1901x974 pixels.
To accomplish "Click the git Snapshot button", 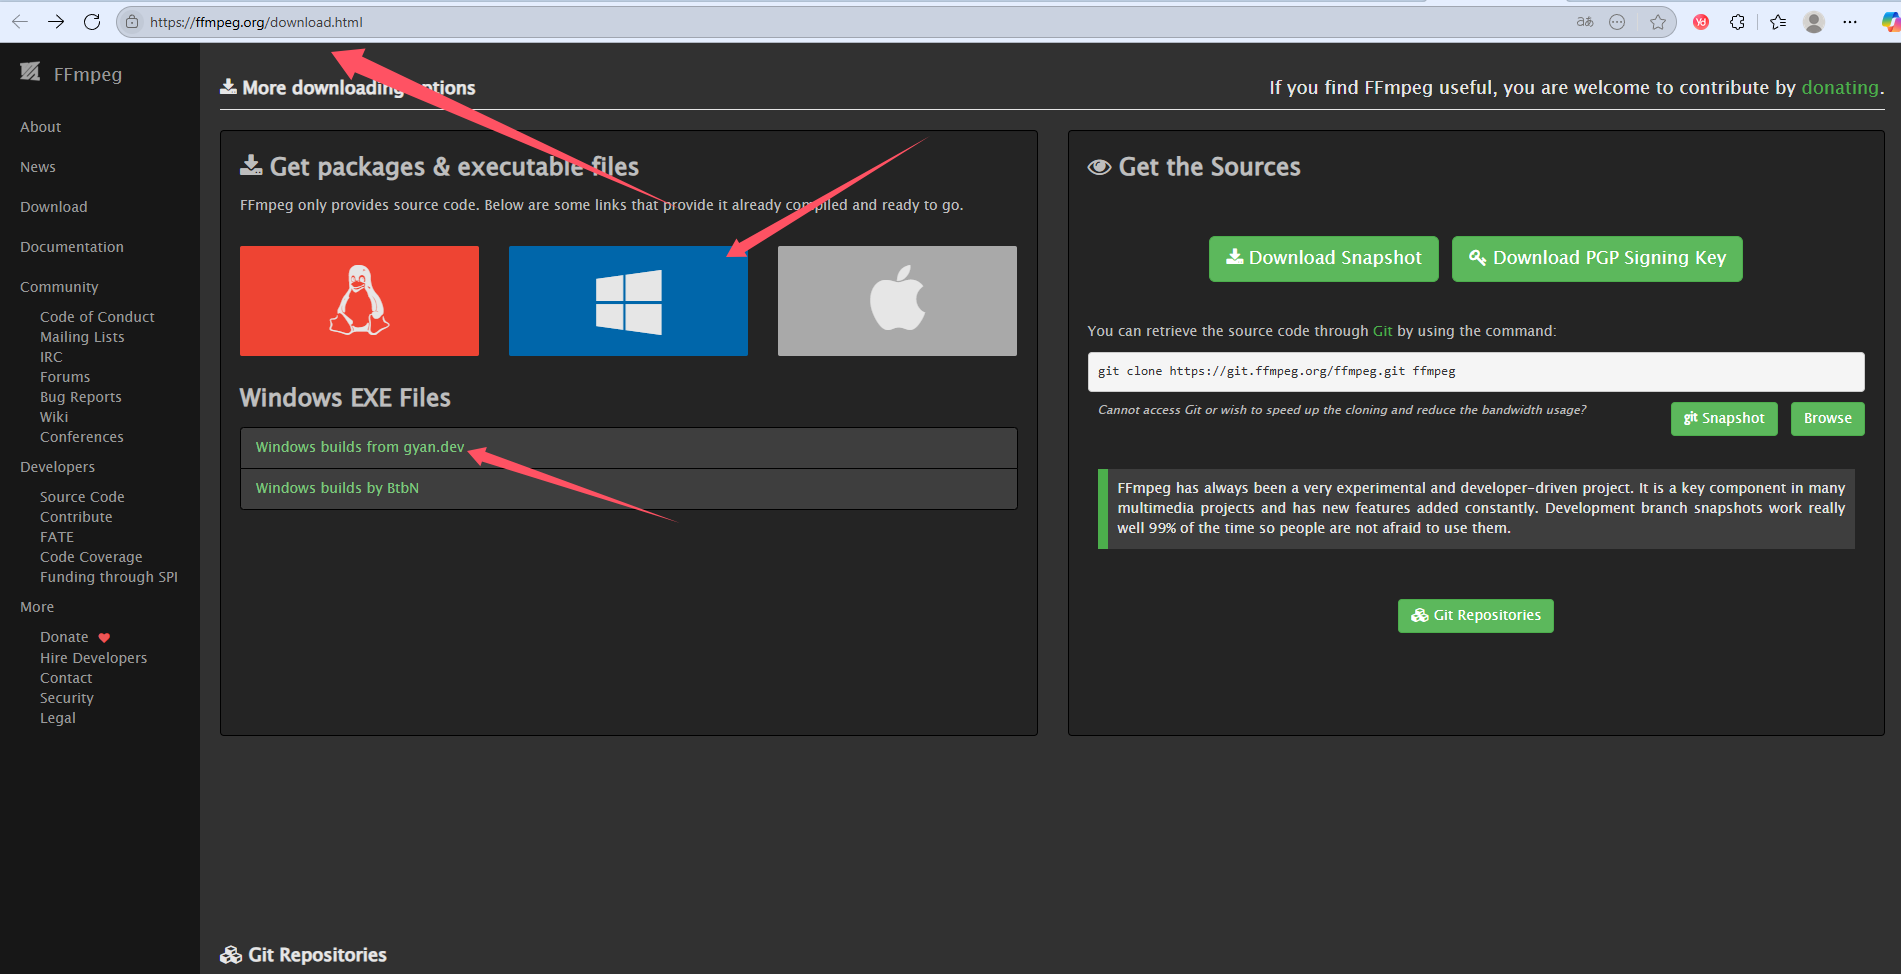I will (x=1724, y=418).
